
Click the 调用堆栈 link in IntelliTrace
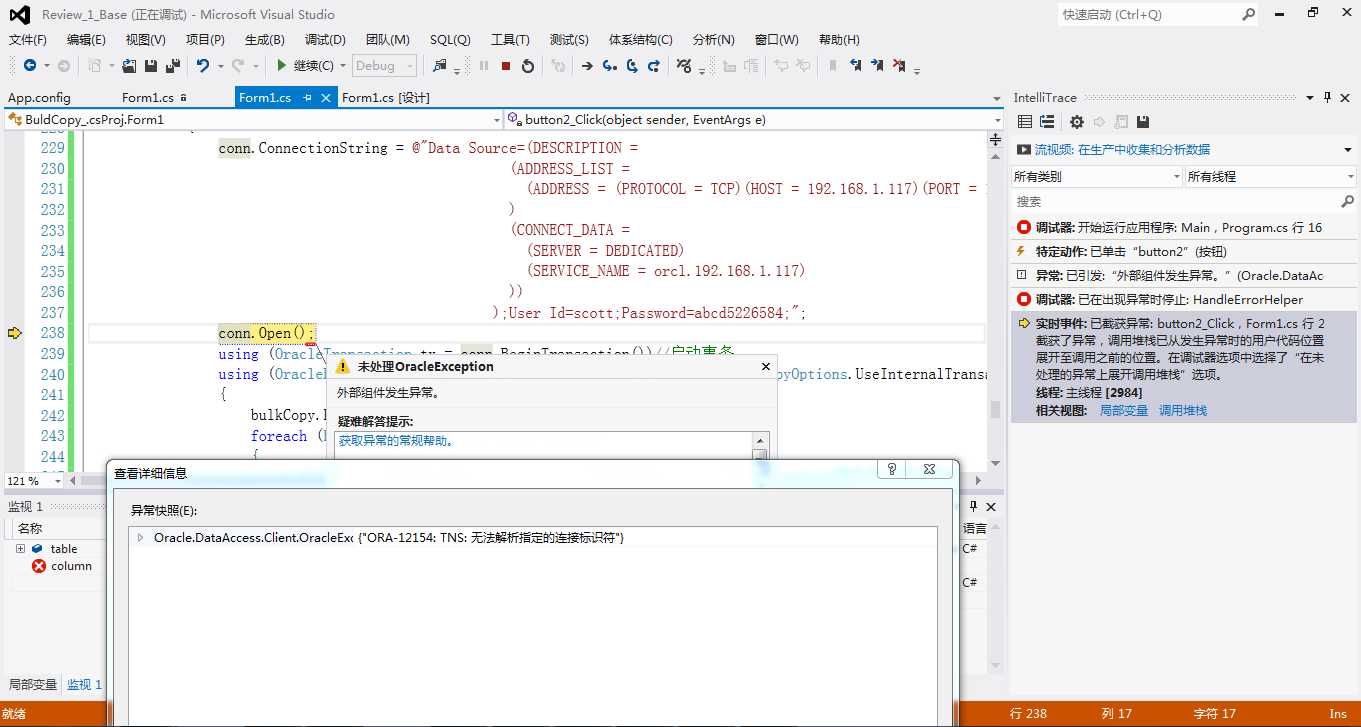click(1183, 411)
